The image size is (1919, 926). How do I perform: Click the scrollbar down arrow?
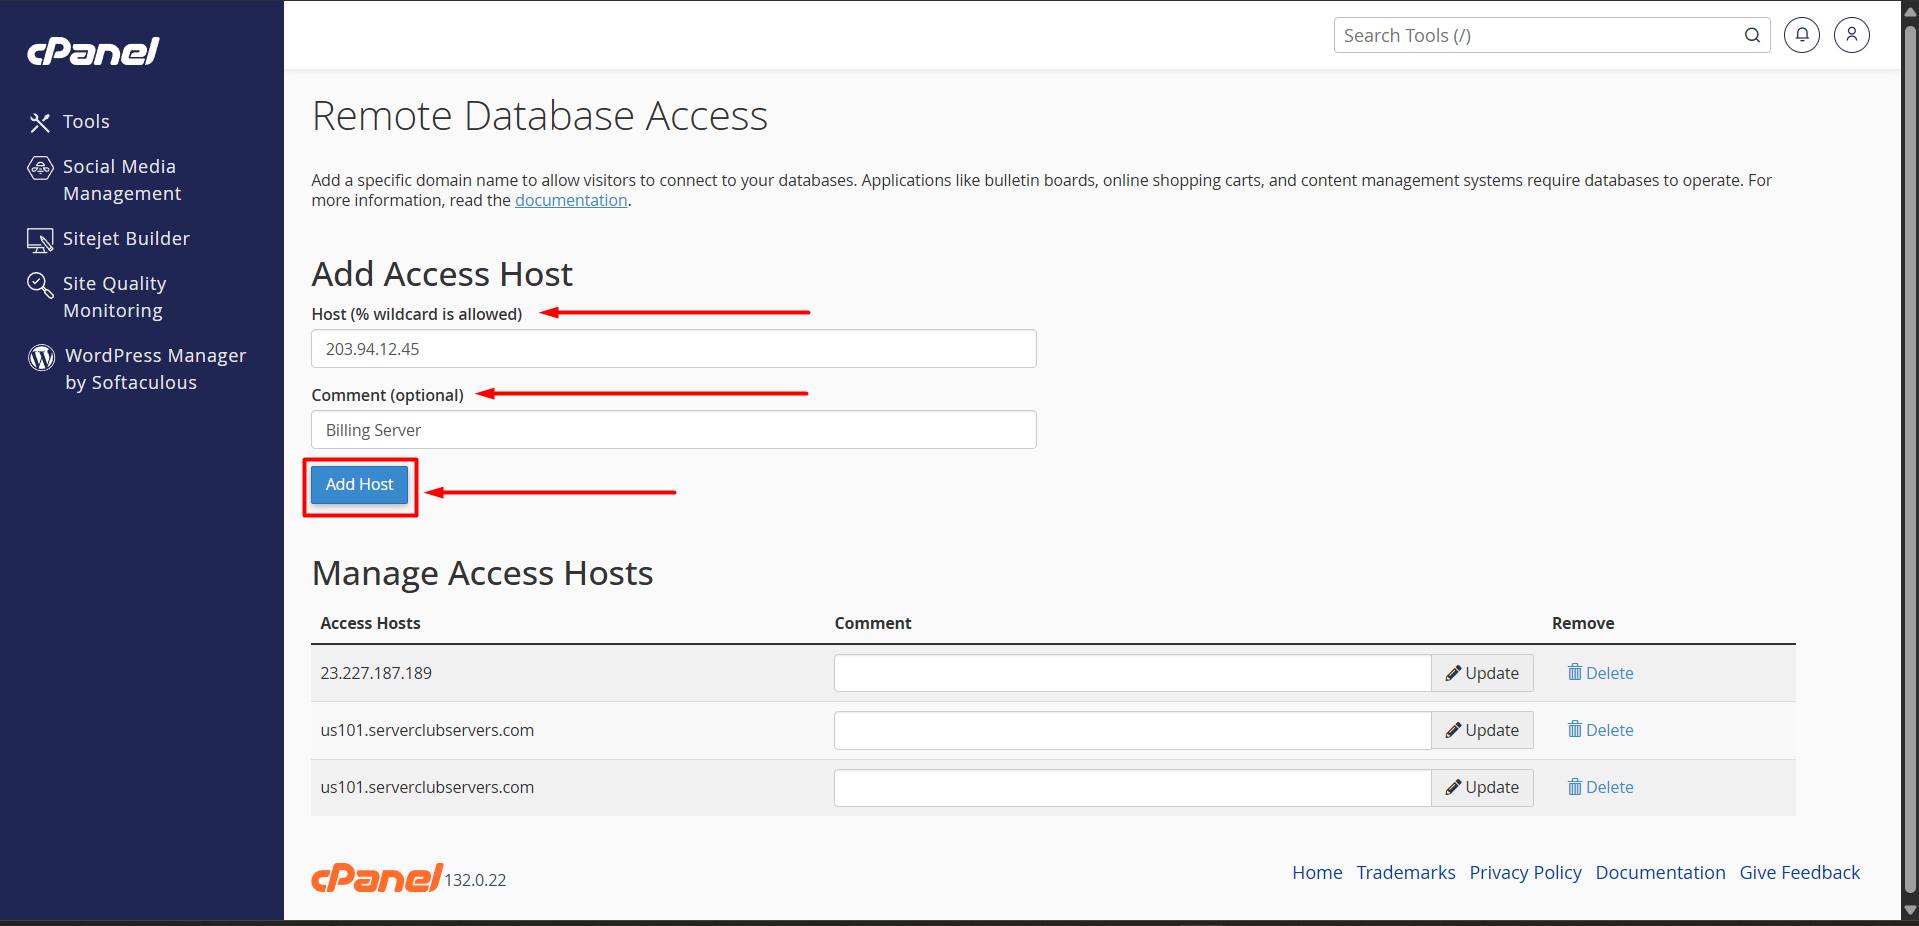click(1910, 911)
